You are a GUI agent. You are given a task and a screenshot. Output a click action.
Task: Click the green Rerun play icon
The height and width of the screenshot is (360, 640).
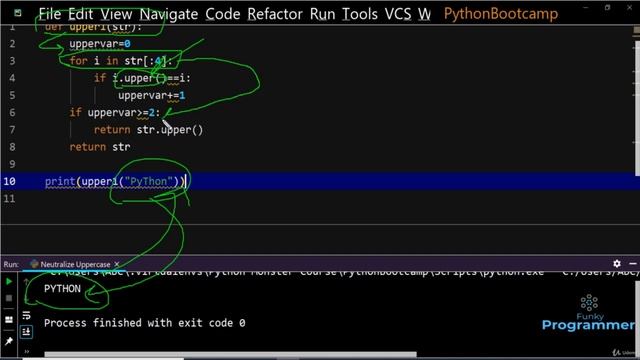tap(9, 281)
